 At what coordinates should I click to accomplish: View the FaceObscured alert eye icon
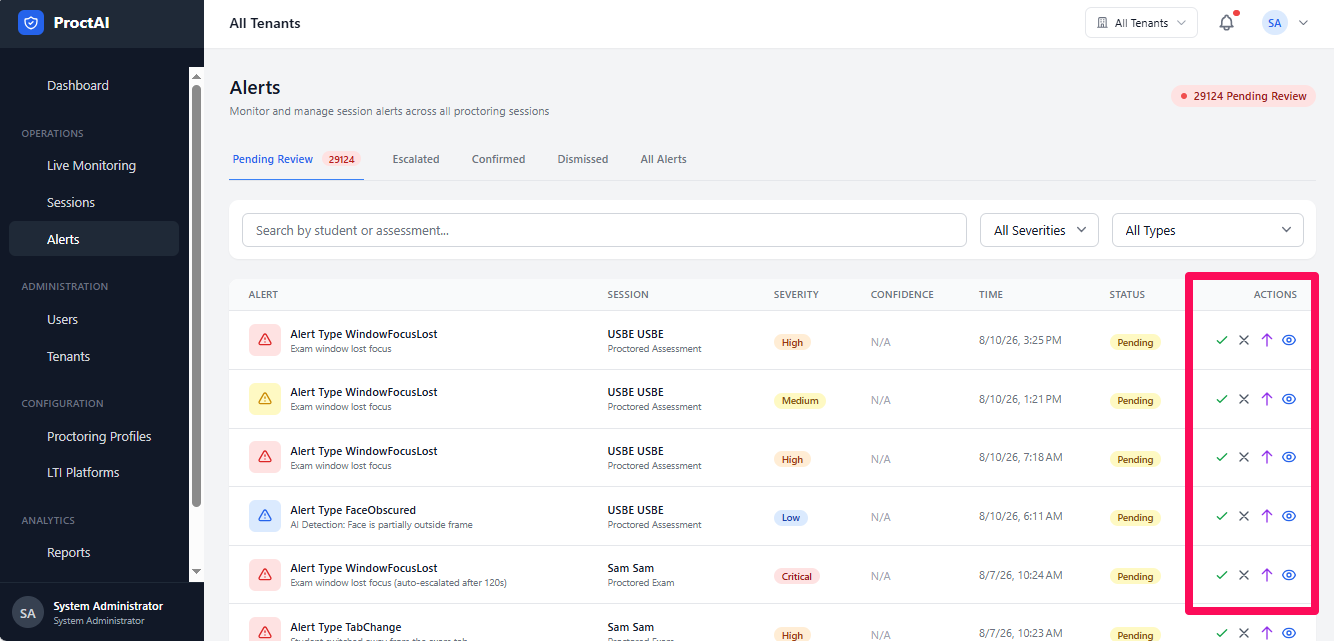click(1289, 516)
